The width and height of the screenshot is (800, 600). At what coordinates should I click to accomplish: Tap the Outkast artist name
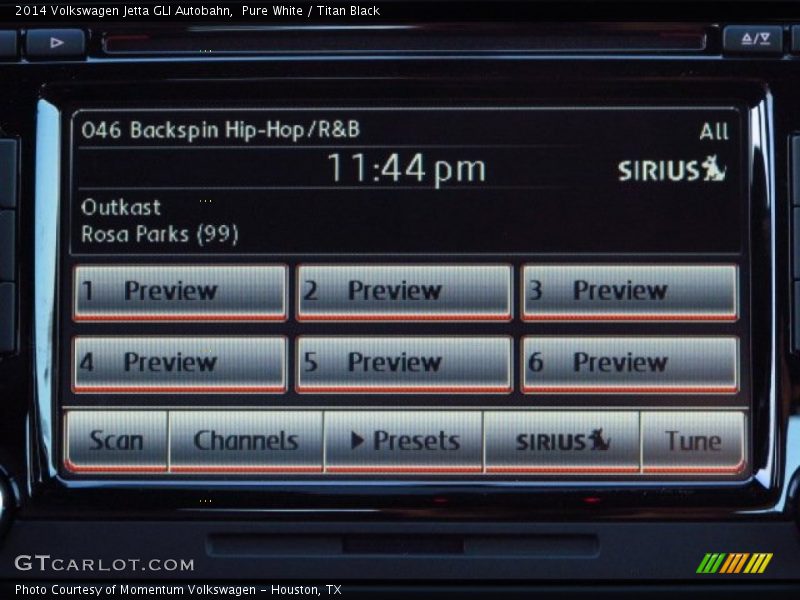pyautogui.click(x=121, y=208)
